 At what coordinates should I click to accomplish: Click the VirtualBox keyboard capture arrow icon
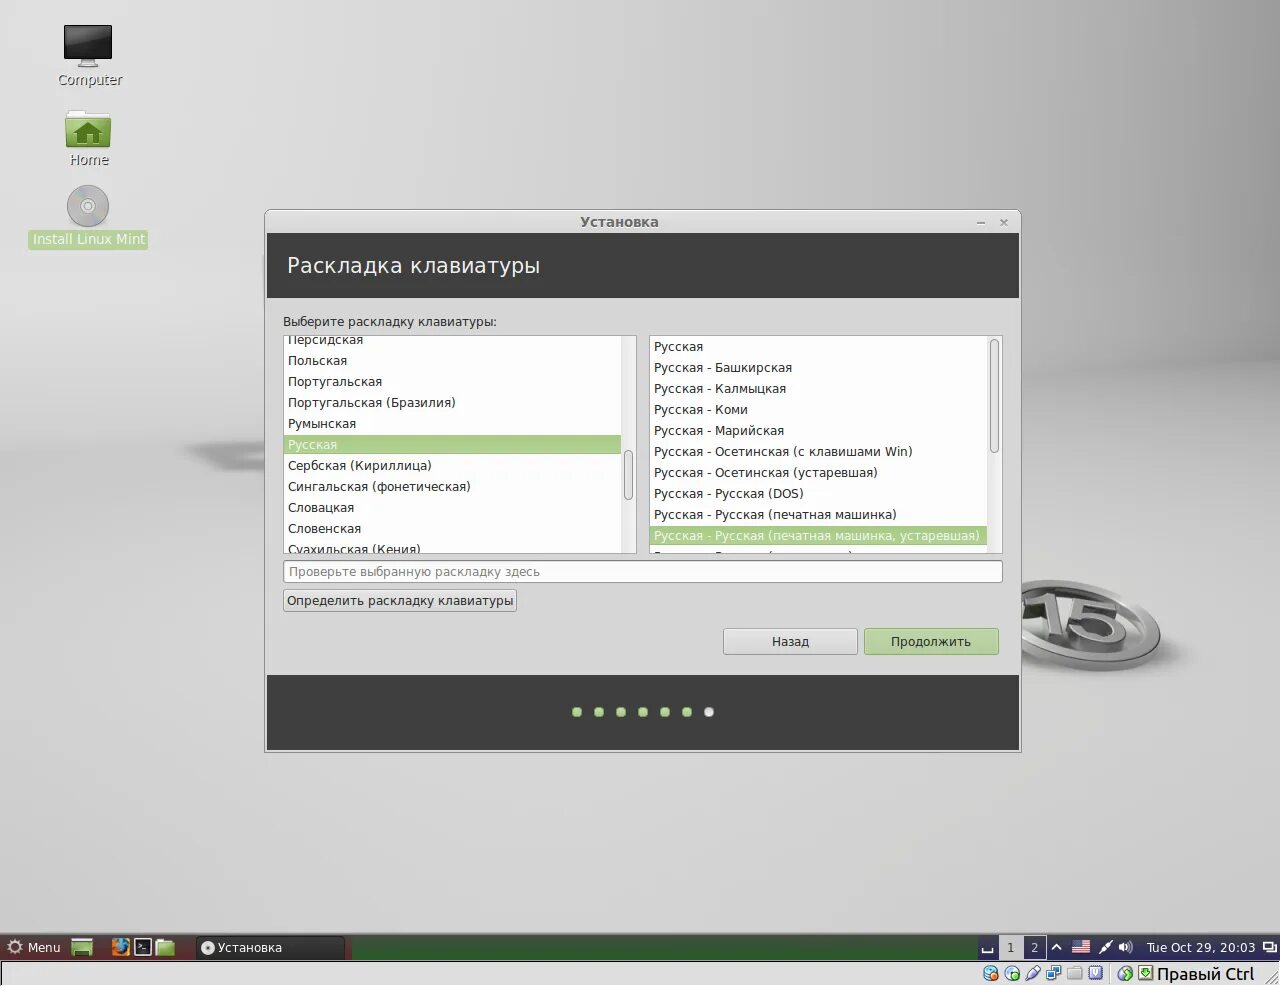pyautogui.click(x=1146, y=973)
